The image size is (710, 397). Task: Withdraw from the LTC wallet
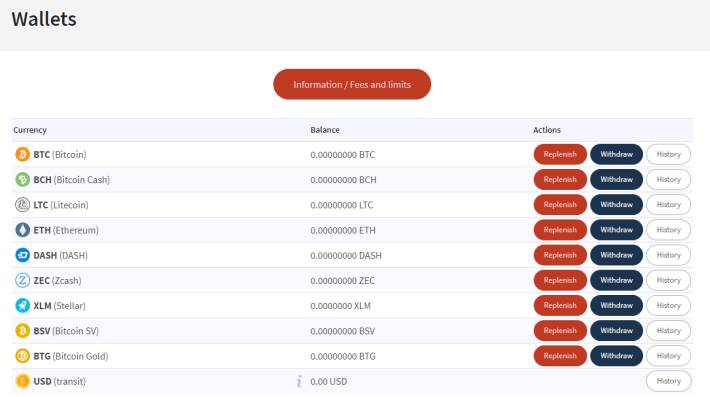[x=616, y=205]
